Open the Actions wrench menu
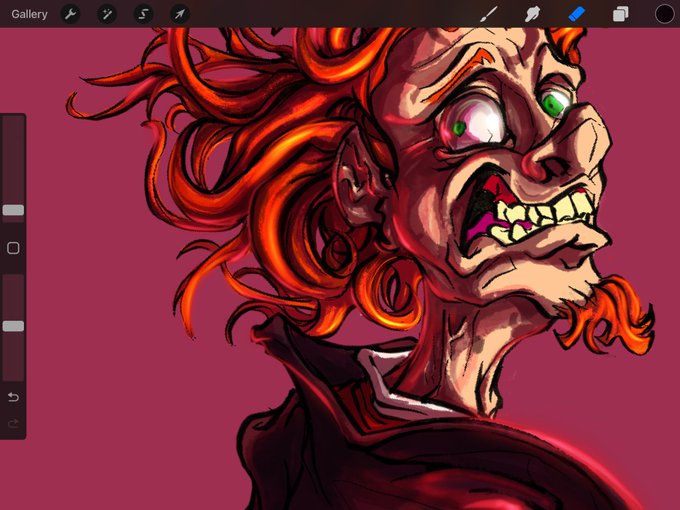This screenshot has width=680, height=510. tap(70, 14)
